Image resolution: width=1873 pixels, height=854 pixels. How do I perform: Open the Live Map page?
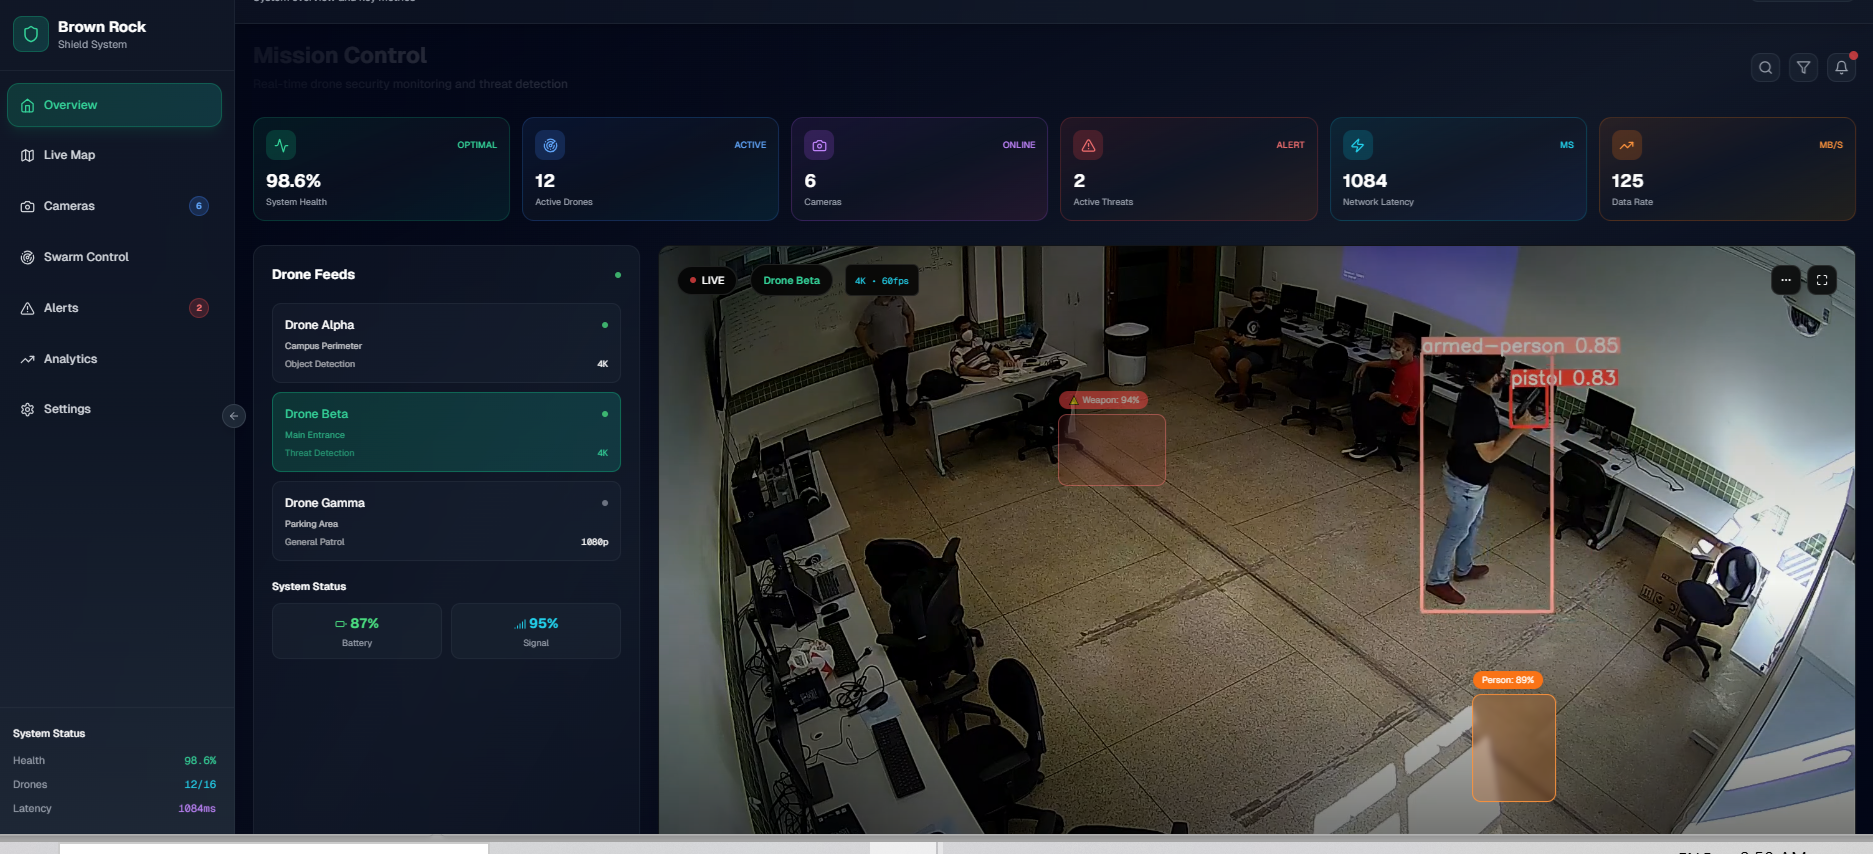[114, 155]
